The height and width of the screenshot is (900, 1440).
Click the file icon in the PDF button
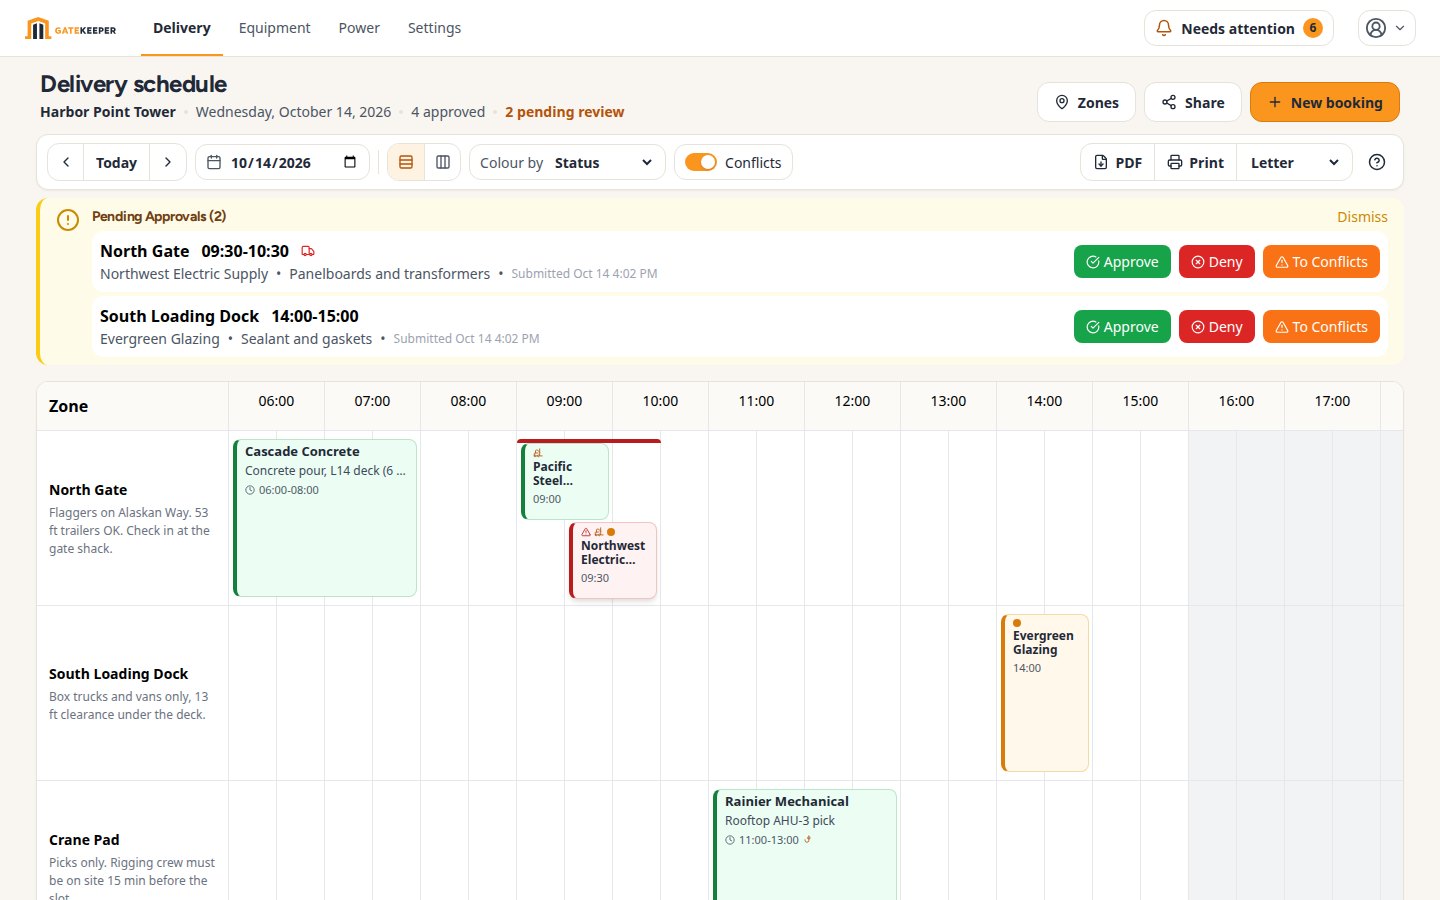tap(1101, 162)
